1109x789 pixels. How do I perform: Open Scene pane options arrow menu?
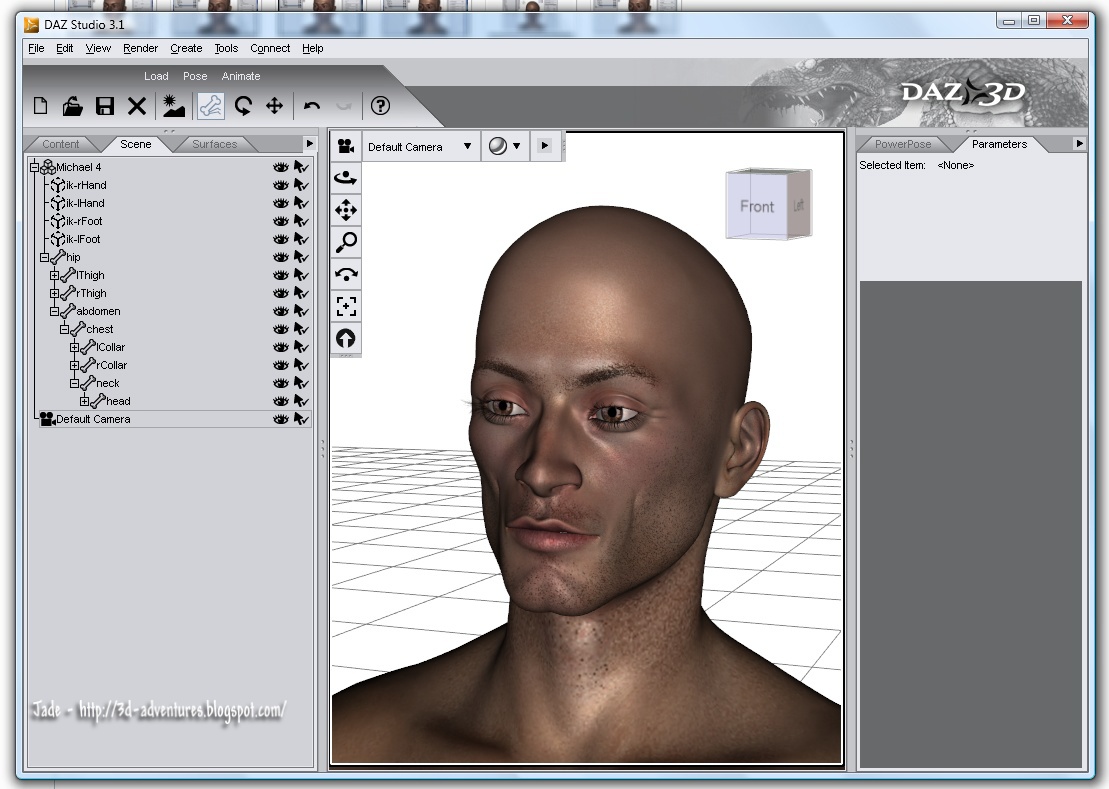point(309,144)
